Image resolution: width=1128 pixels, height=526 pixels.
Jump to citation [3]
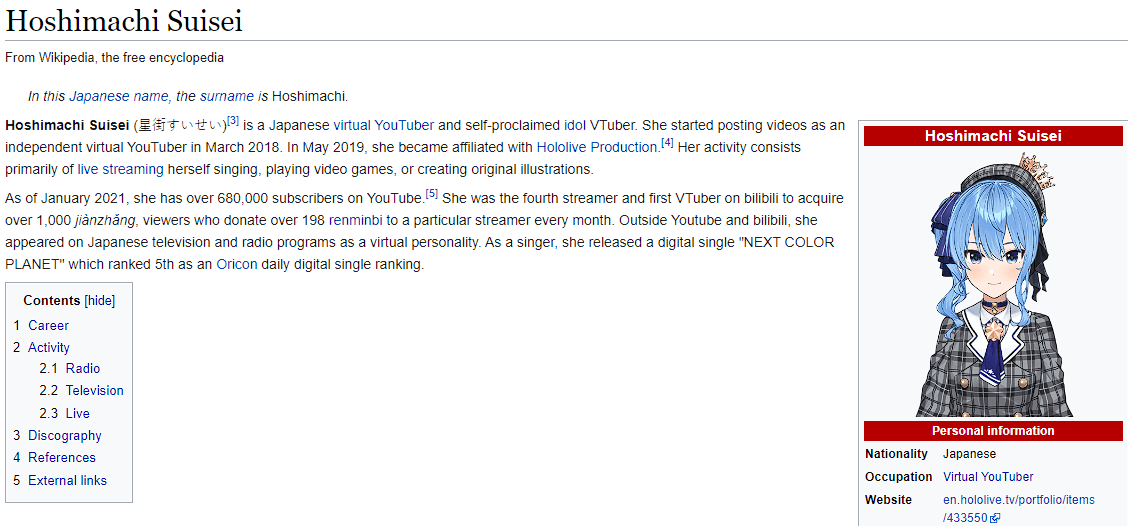233,120
